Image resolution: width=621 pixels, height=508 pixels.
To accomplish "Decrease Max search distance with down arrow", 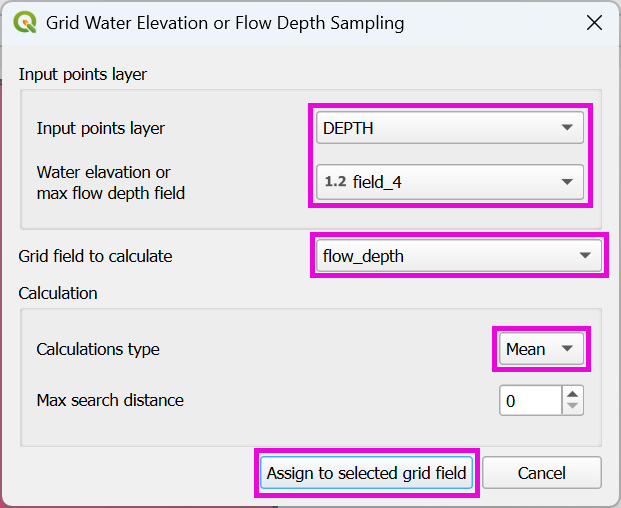I will coord(572,407).
